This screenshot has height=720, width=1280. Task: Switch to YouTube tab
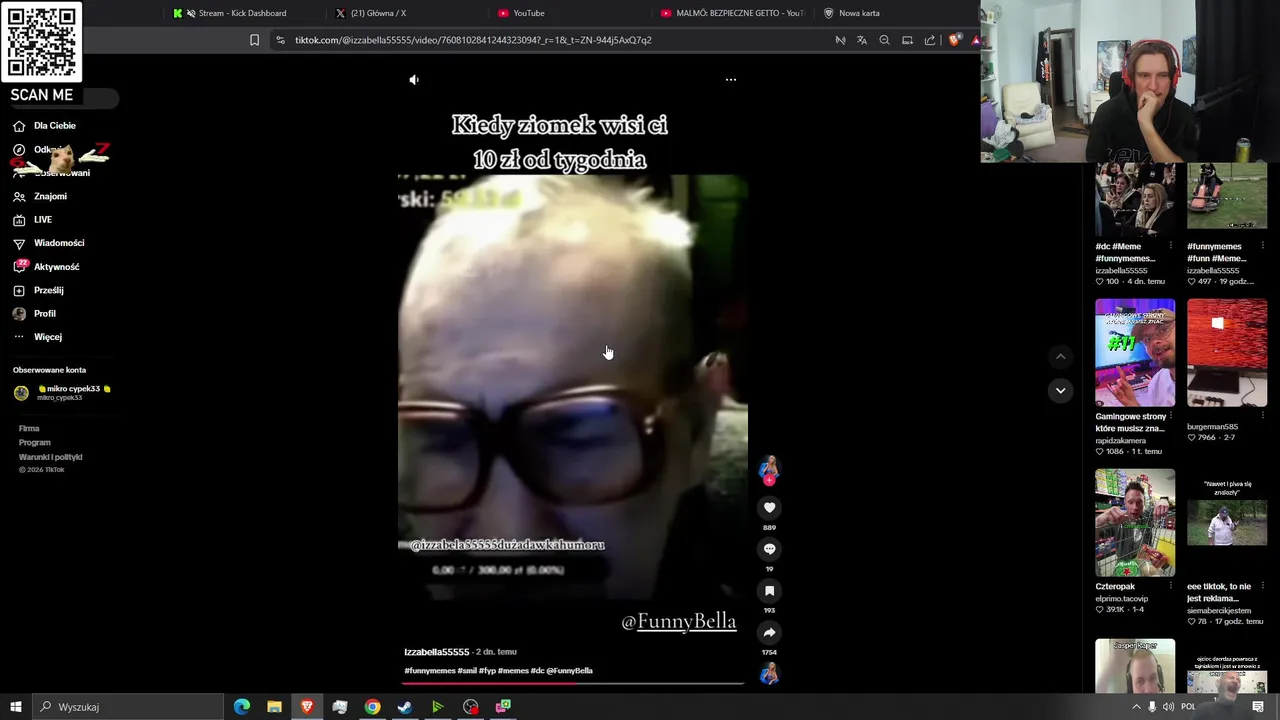point(528,13)
